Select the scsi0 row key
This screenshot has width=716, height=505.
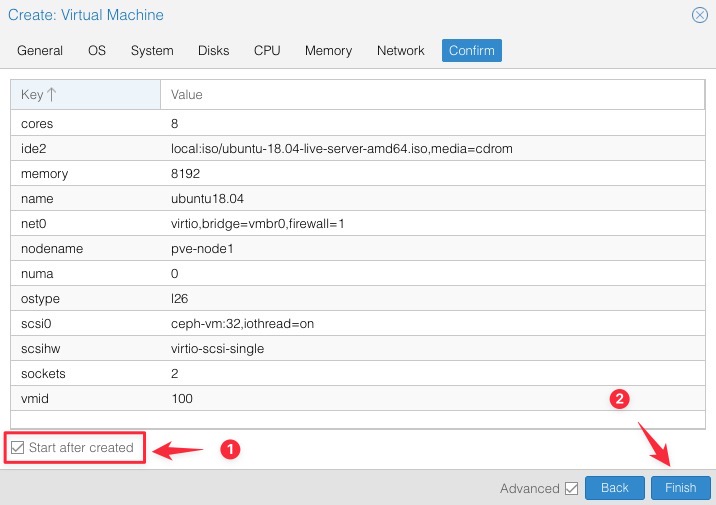(x=36, y=324)
